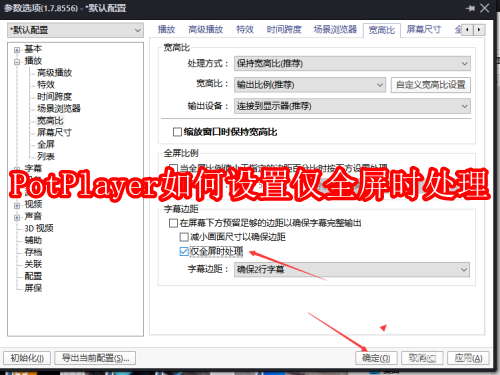Collapse the 播放 tree node

tap(17, 62)
